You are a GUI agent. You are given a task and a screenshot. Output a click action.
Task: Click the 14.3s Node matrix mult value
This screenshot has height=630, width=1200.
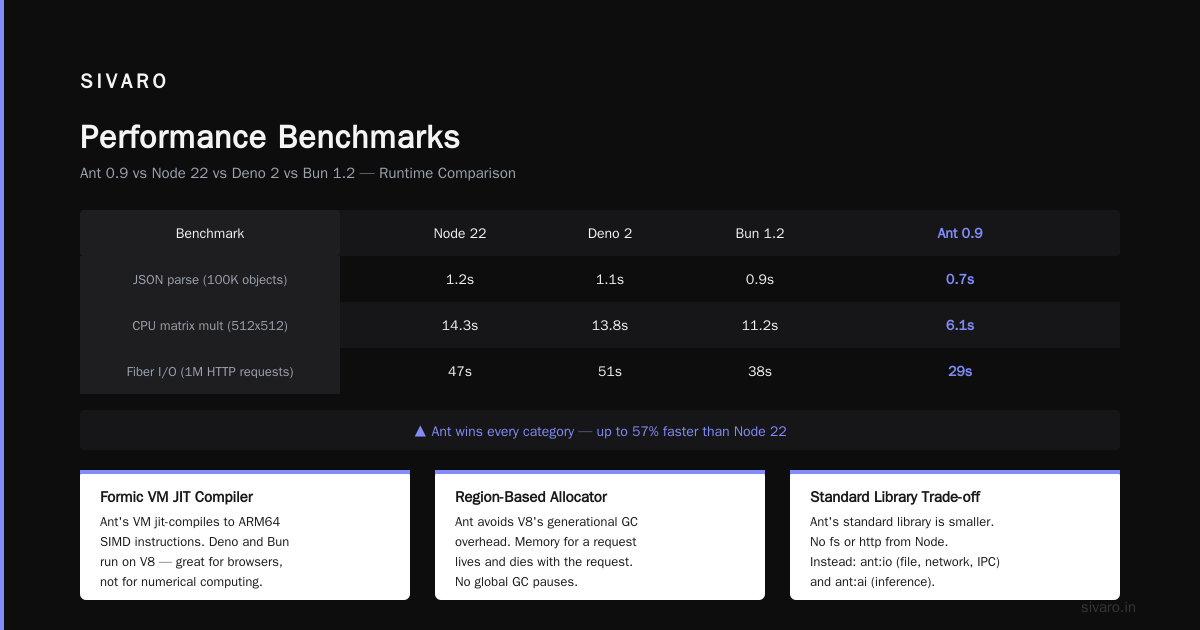pyautogui.click(x=460, y=325)
